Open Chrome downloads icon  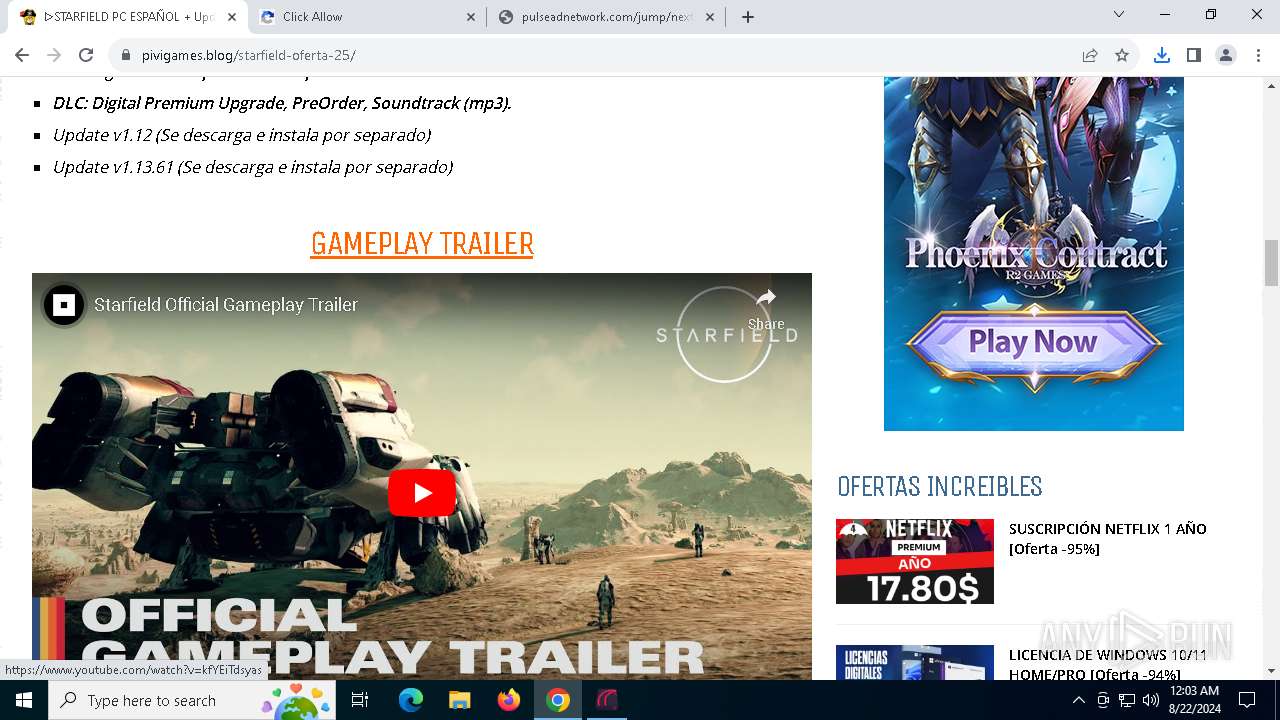[1161, 55]
